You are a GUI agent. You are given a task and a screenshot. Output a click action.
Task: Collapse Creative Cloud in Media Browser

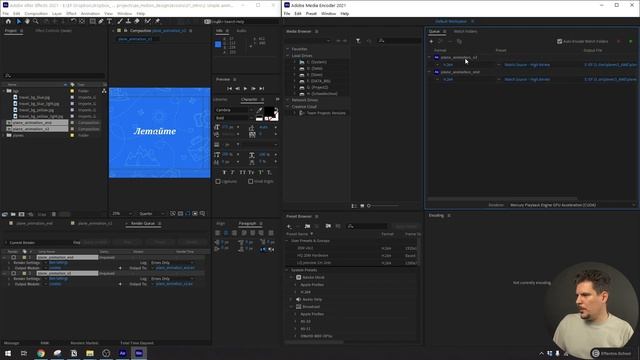click(x=287, y=107)
